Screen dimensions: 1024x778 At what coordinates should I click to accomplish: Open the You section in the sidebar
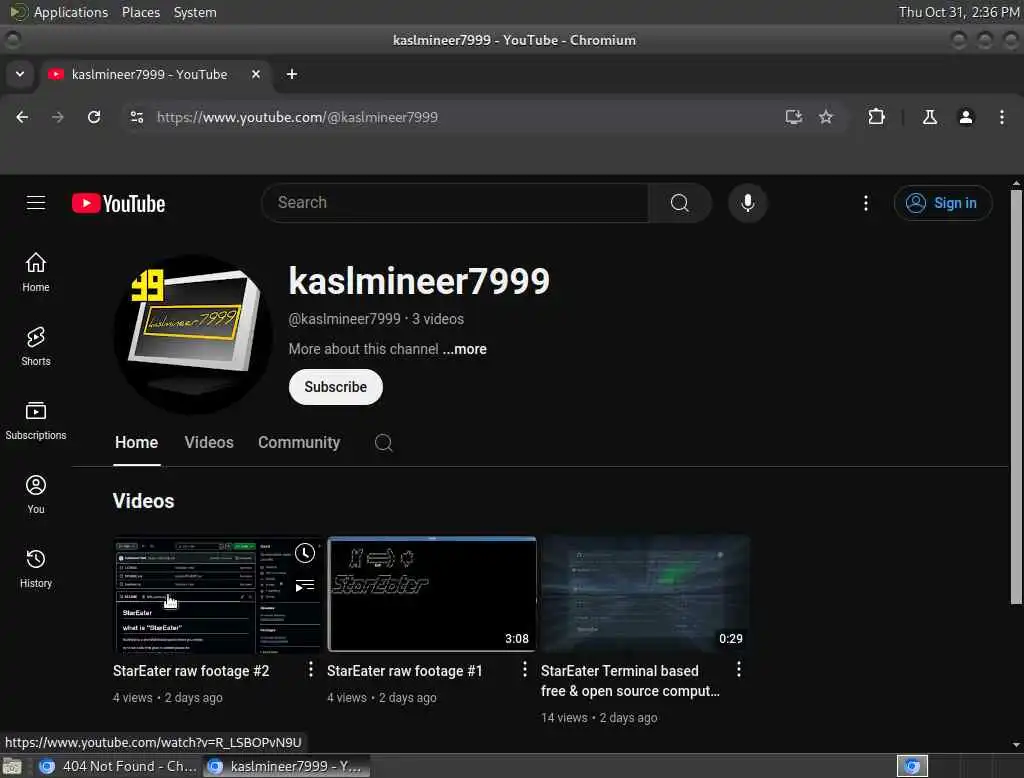(x=36, y=494)
